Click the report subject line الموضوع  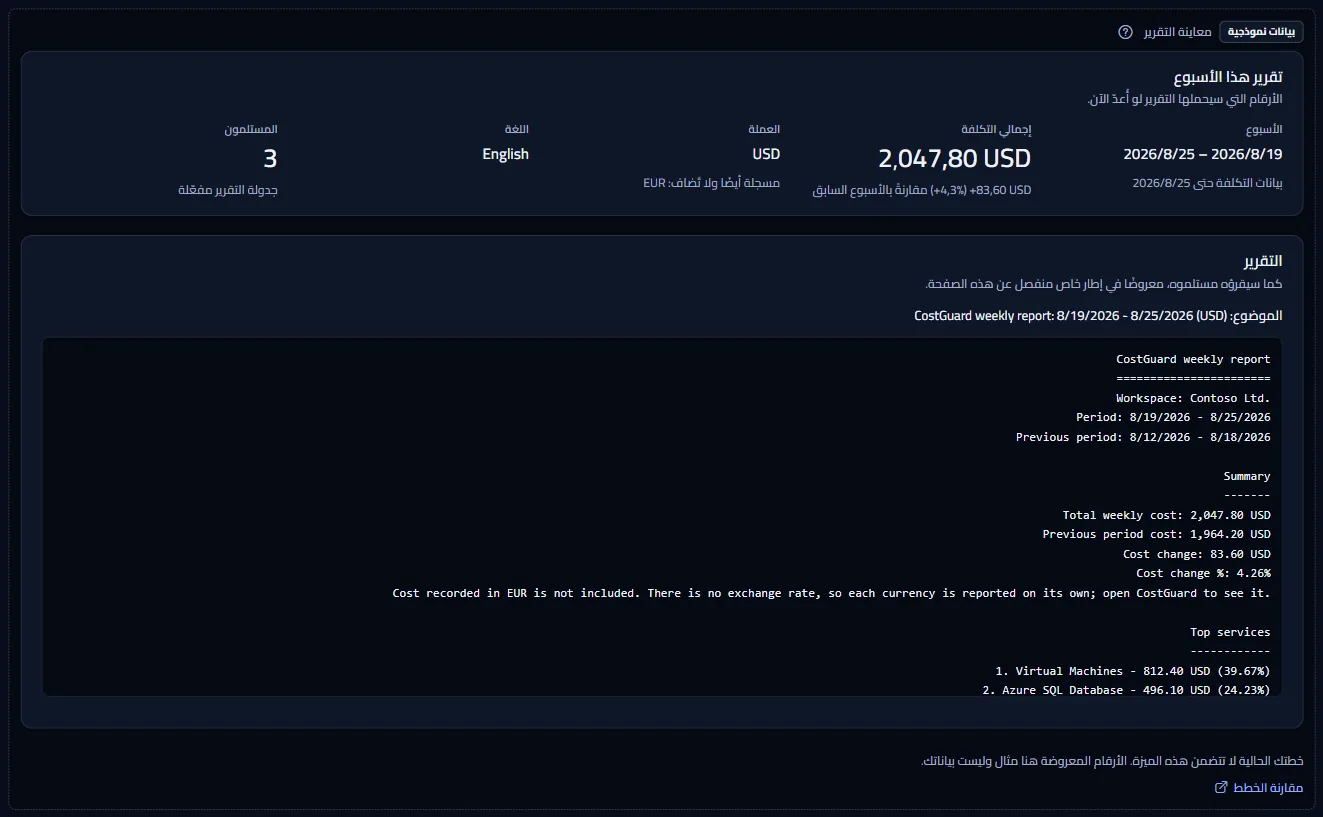1098,316
